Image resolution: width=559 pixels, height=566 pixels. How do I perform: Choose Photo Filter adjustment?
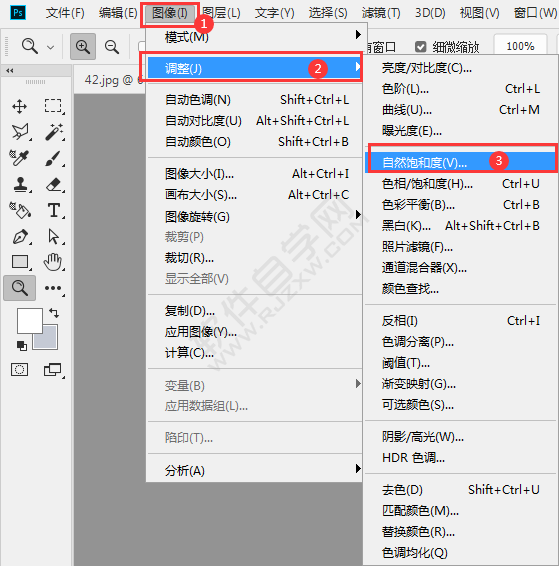pyautogui.click(x=460, y=247)
